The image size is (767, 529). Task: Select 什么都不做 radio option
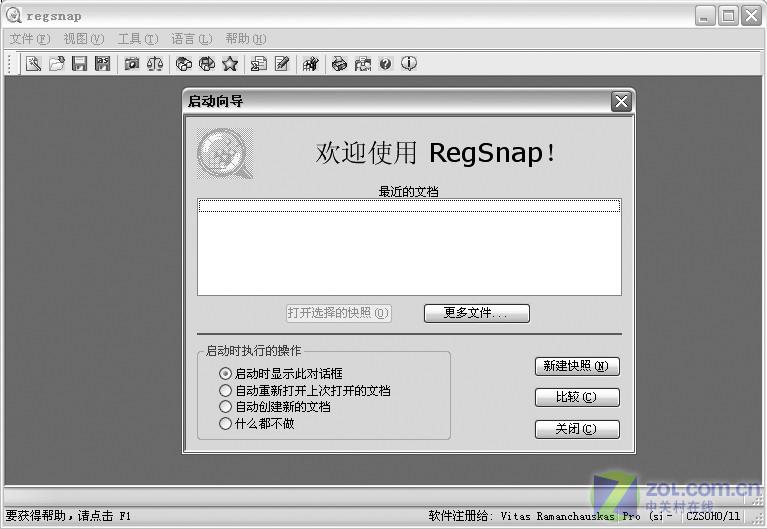pos(257,423)
